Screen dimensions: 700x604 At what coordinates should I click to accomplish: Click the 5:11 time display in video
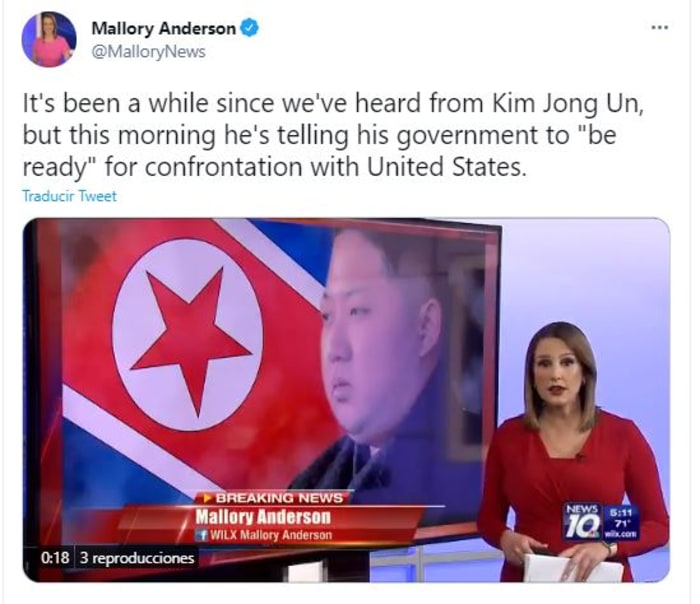point(622,512)
